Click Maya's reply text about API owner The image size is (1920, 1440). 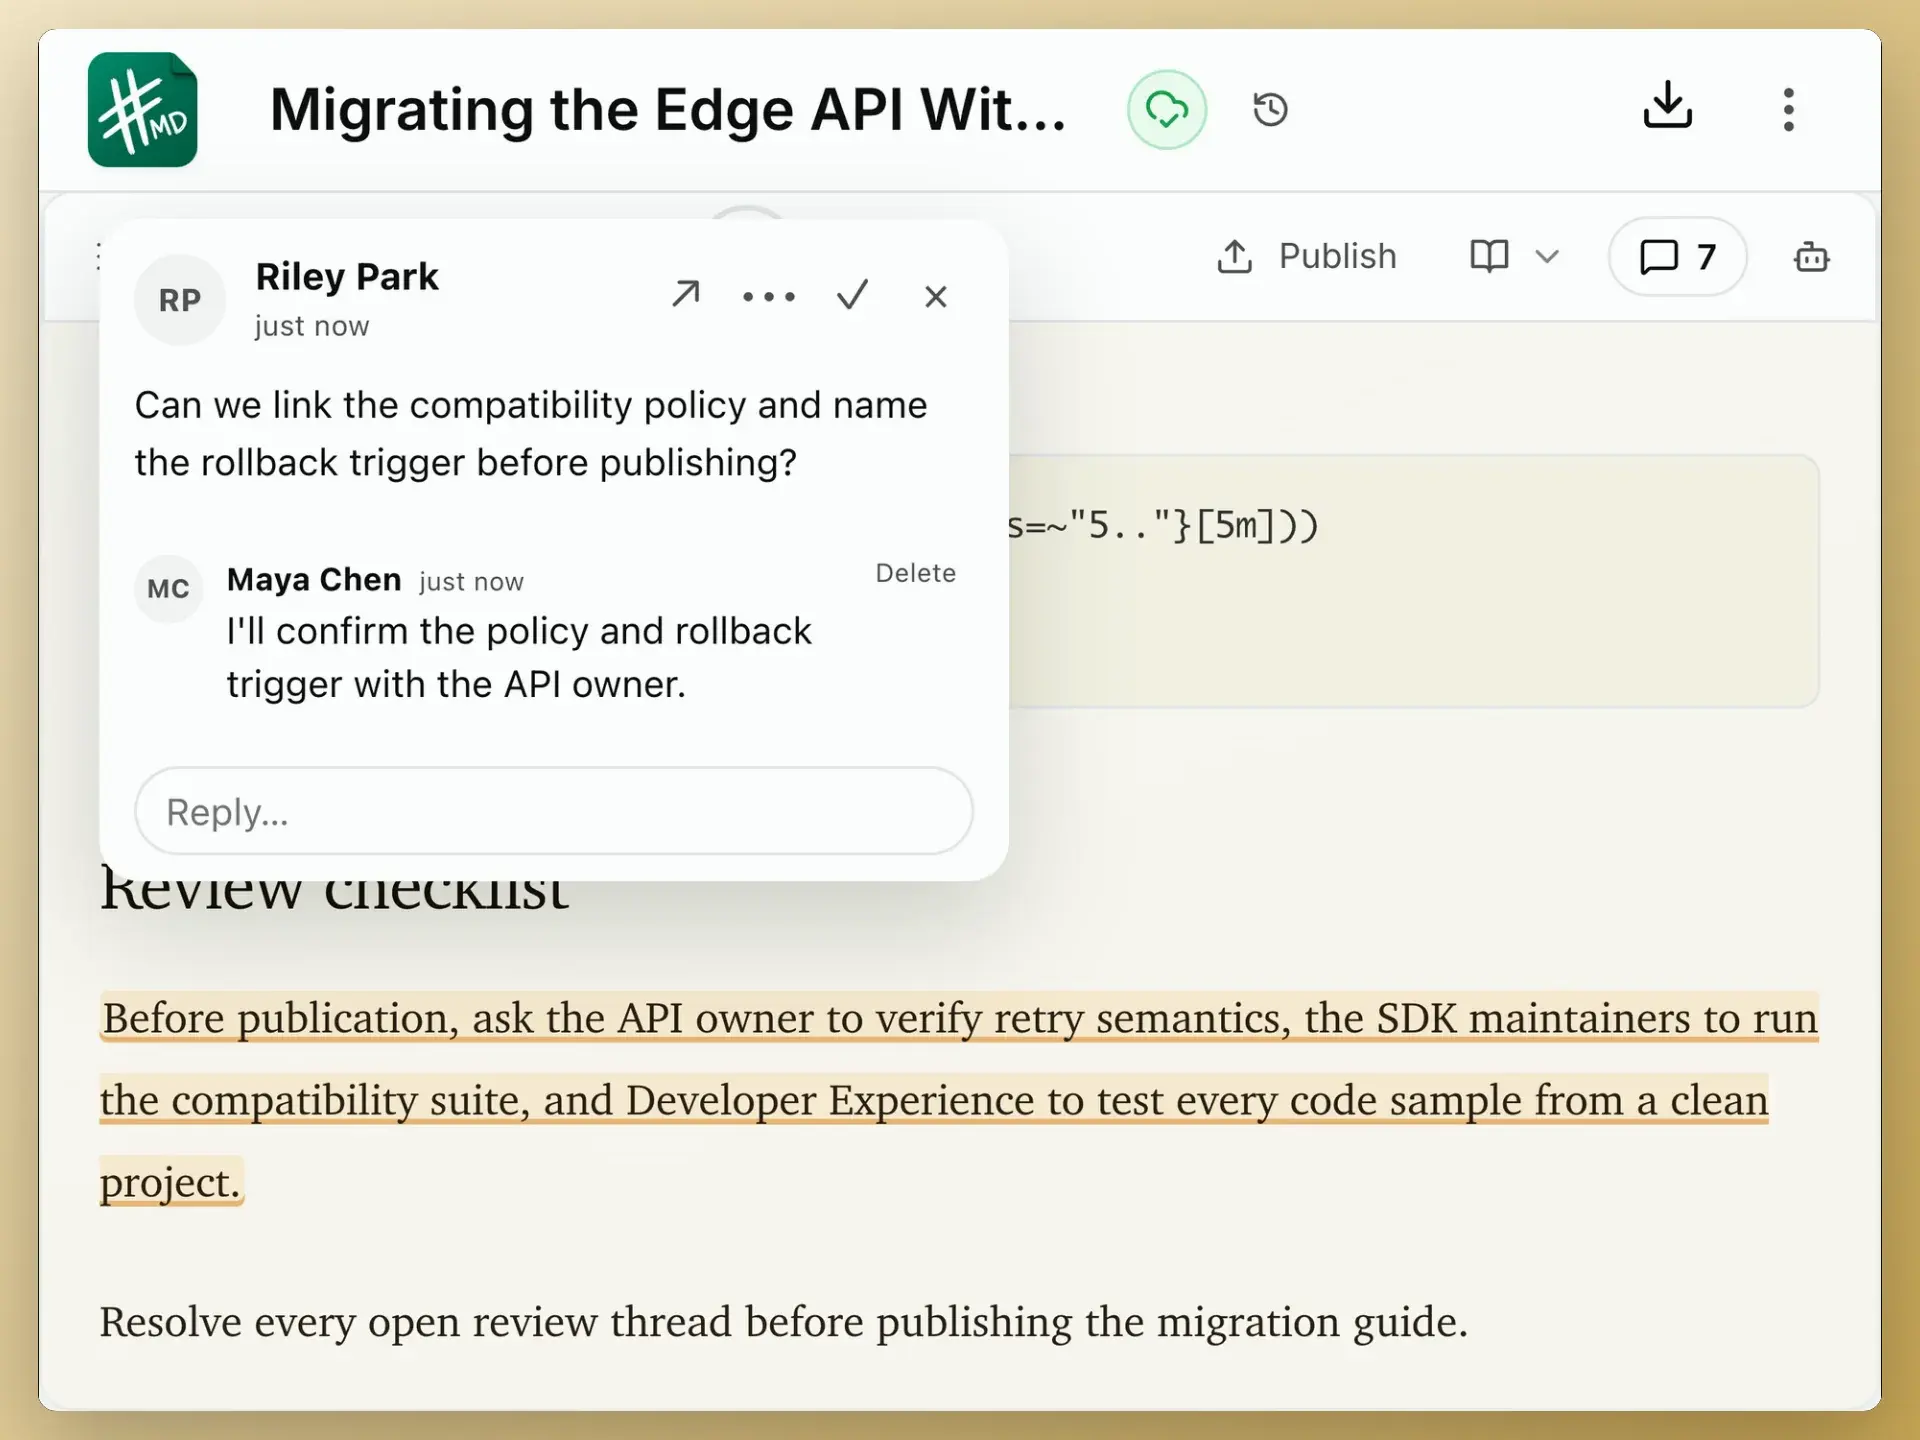coord(519,658)
